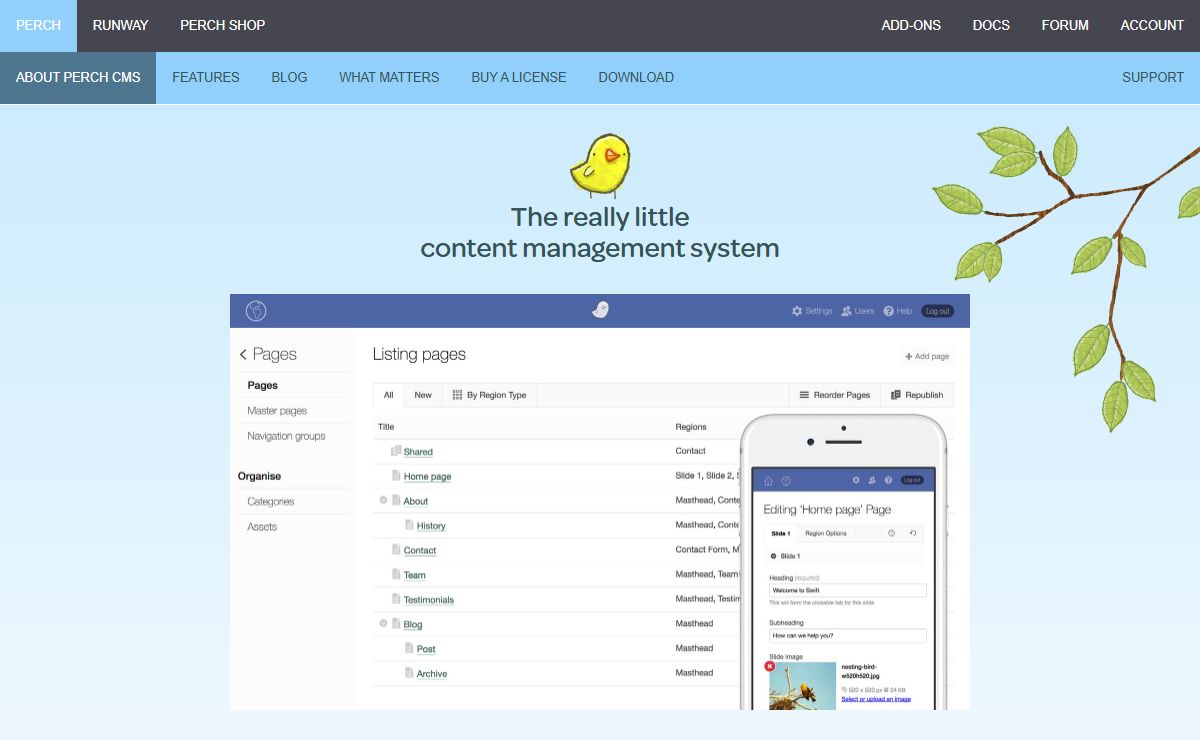Open FORUM in top navigation
Image resolution: width=1200 pixels, height=740 pixels.
(1065, 25)
